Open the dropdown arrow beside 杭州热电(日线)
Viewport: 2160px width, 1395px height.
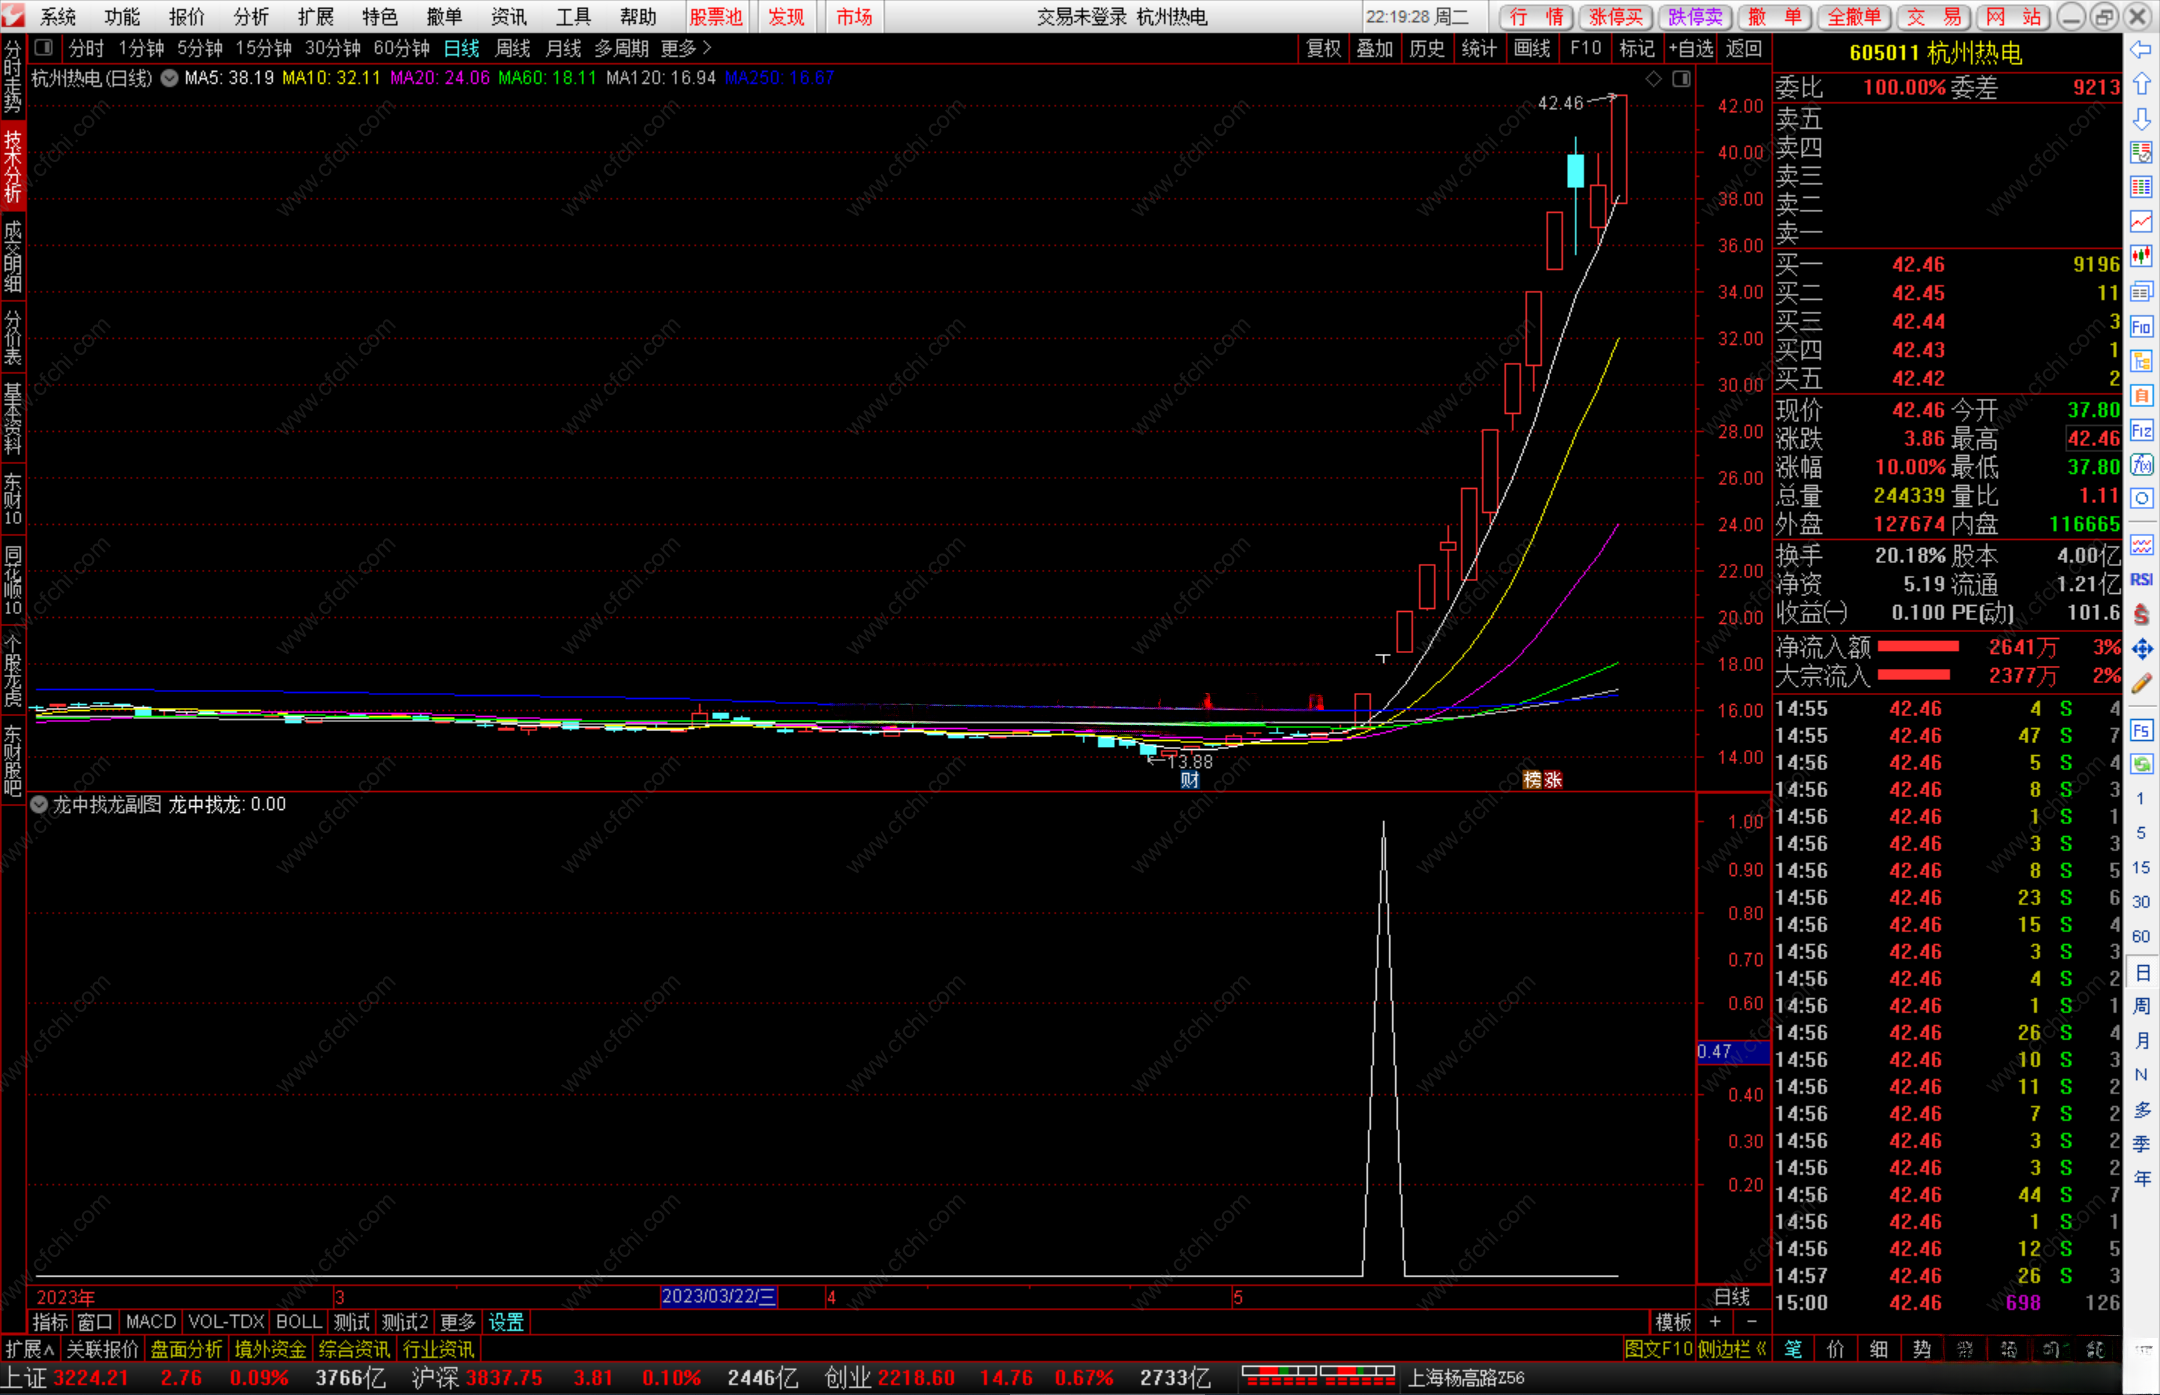[x=170, y=78]
